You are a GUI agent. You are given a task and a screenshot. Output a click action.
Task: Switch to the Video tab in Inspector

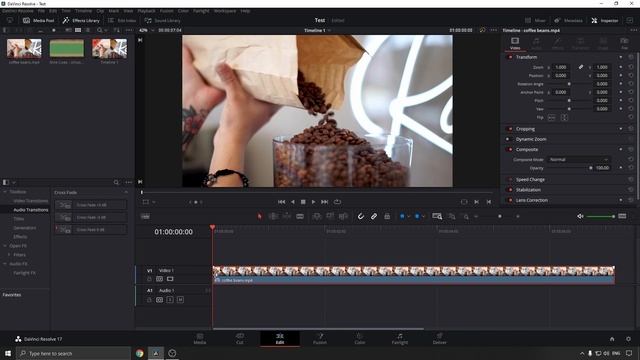(515, 43)
